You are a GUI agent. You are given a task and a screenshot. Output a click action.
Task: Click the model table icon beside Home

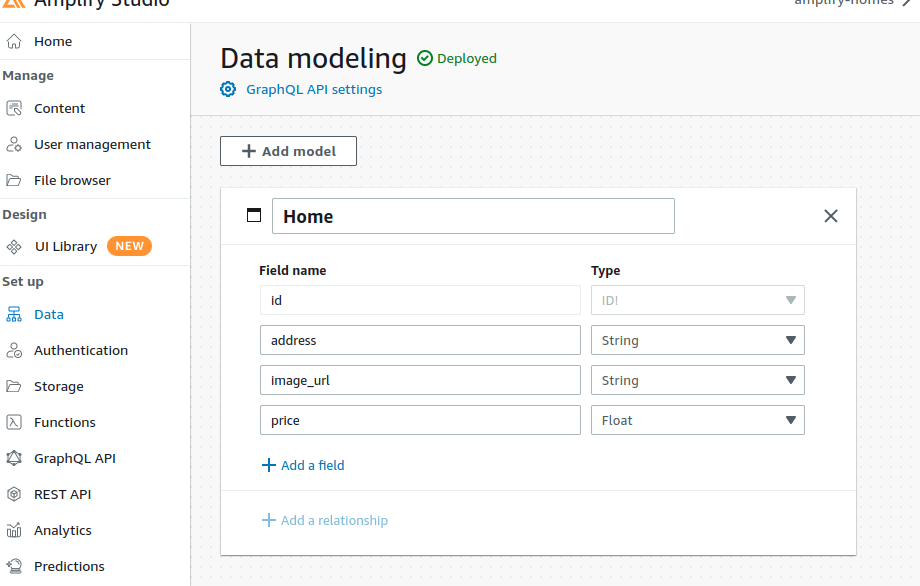tap(254, 215)
